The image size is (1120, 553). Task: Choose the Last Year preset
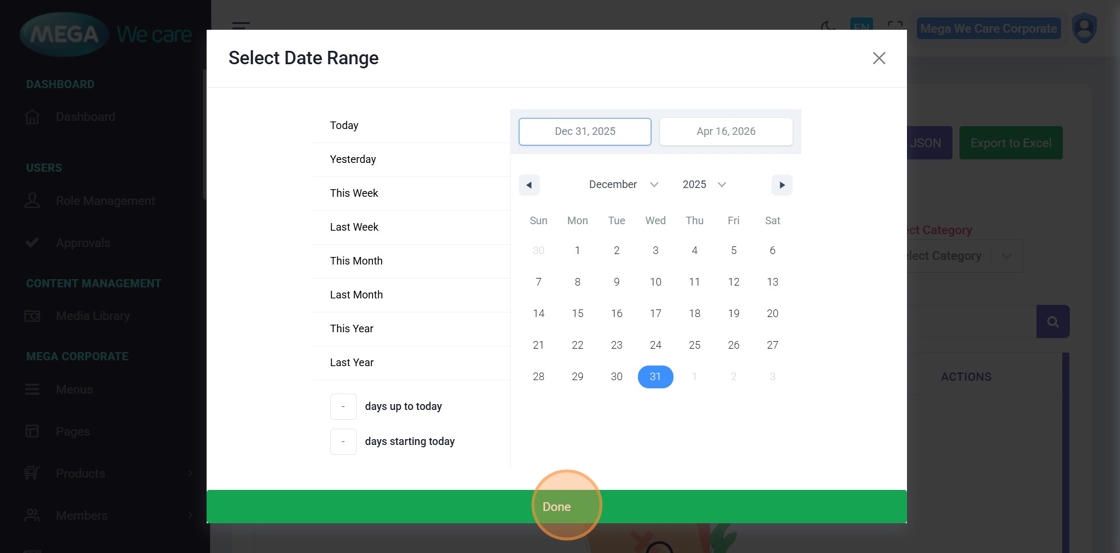[x=352, y=363]
